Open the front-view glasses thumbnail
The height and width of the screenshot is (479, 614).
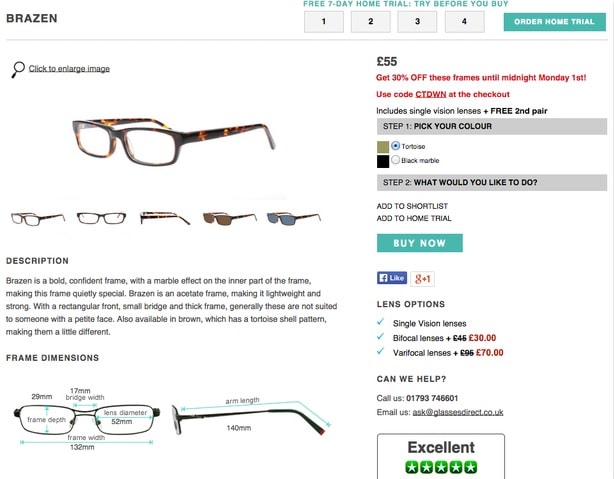point(101,218)
